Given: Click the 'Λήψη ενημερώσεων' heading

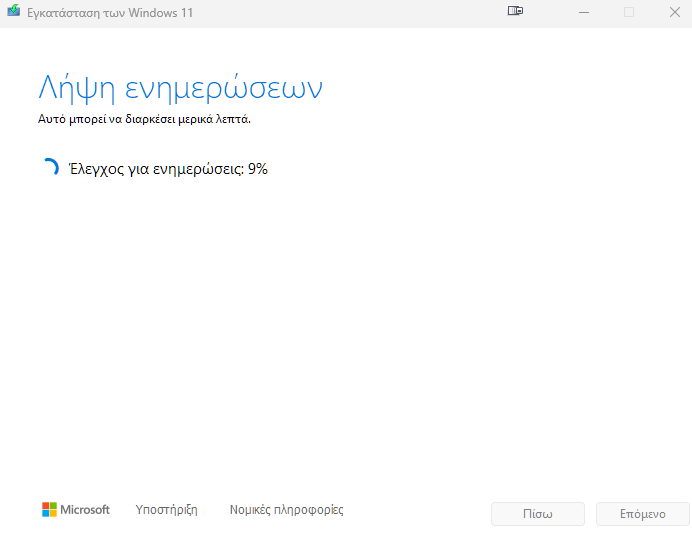Looking at the screenshot, I should click(x=181, y=88).
